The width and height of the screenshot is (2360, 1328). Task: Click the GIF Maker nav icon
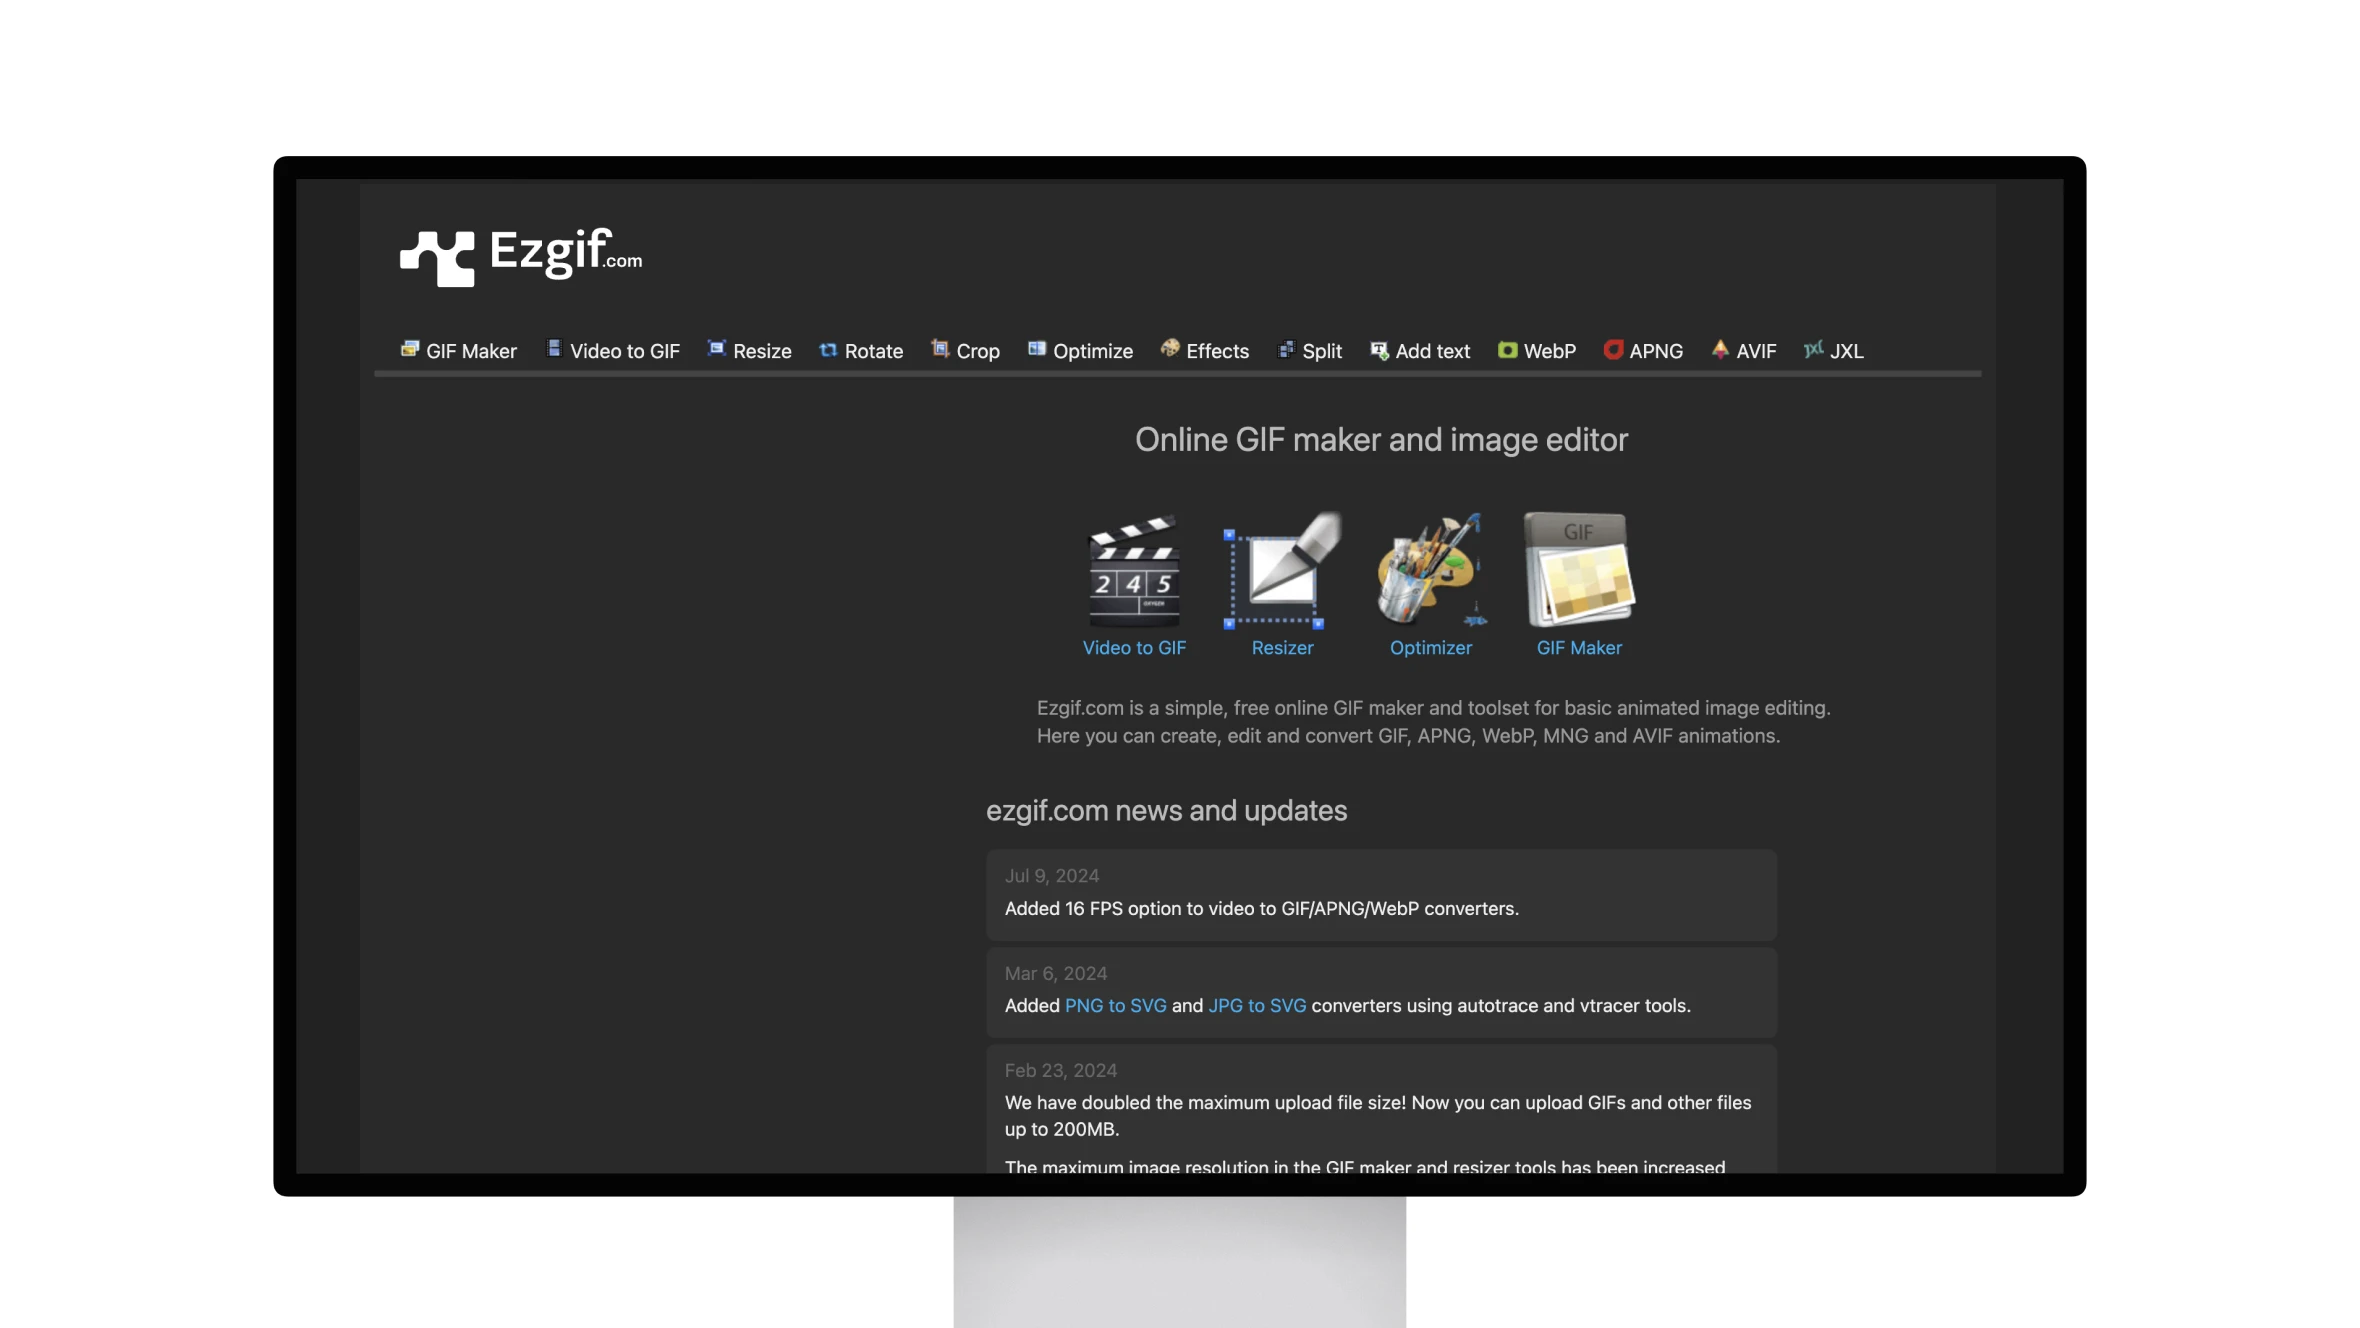pyautogui.click(x=408, y=350)
